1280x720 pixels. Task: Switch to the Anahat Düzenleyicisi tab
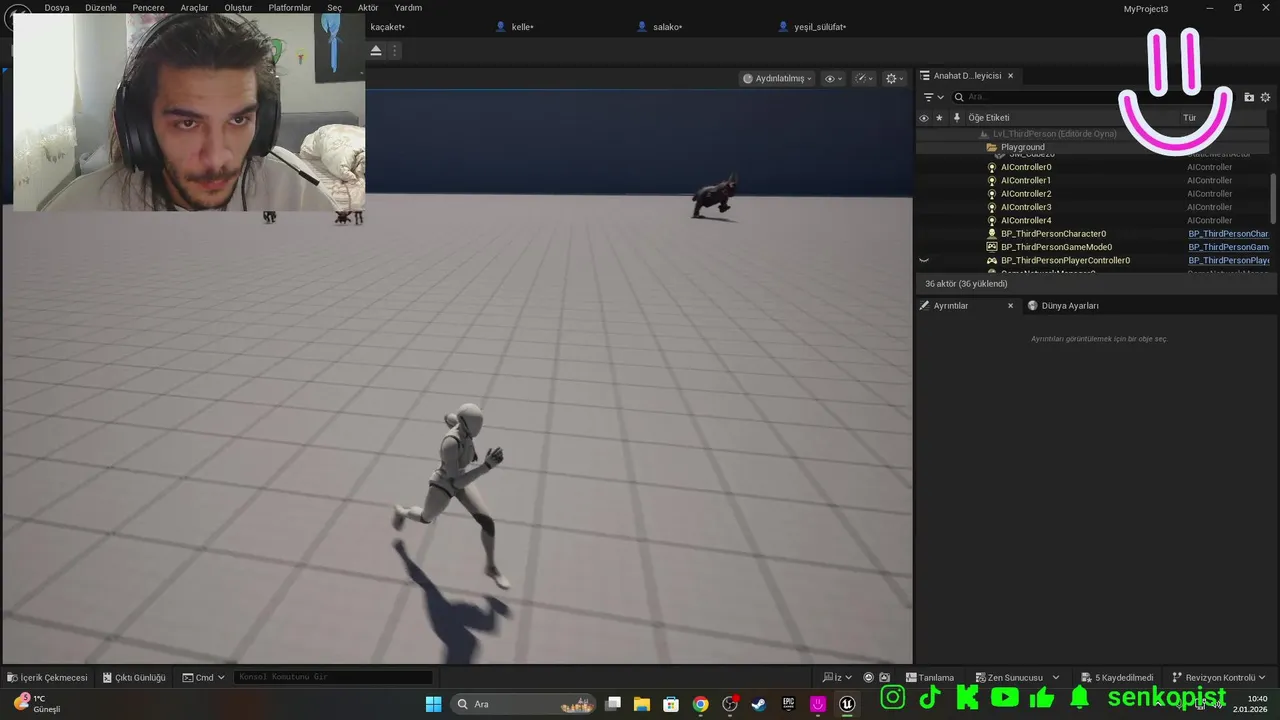(x=967, y=76)
